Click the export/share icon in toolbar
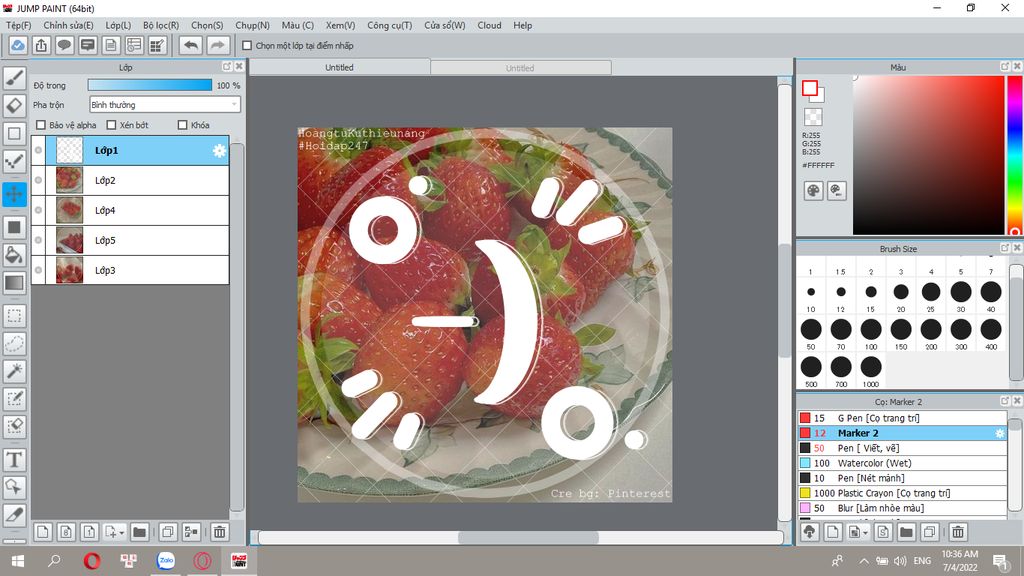This screenshot has height=576, width=1024. tap(41, 45)
